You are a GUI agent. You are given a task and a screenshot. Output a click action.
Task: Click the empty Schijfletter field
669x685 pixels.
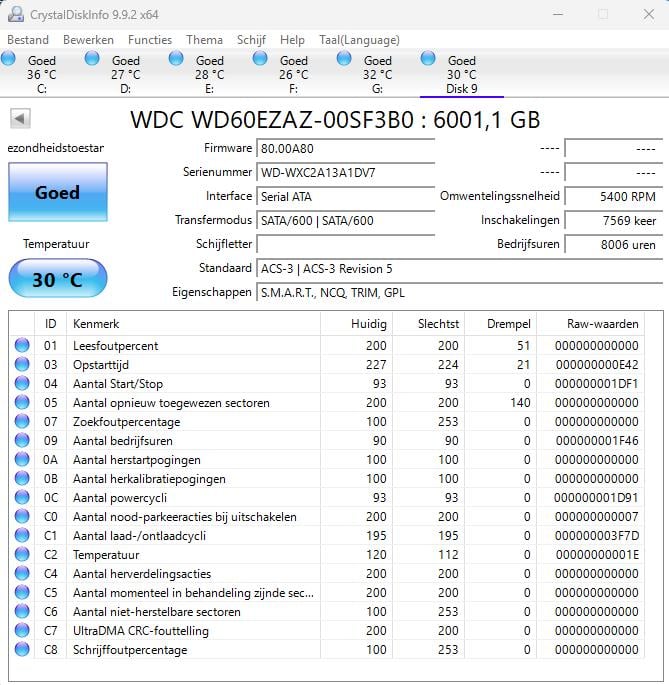pos(345,244)
